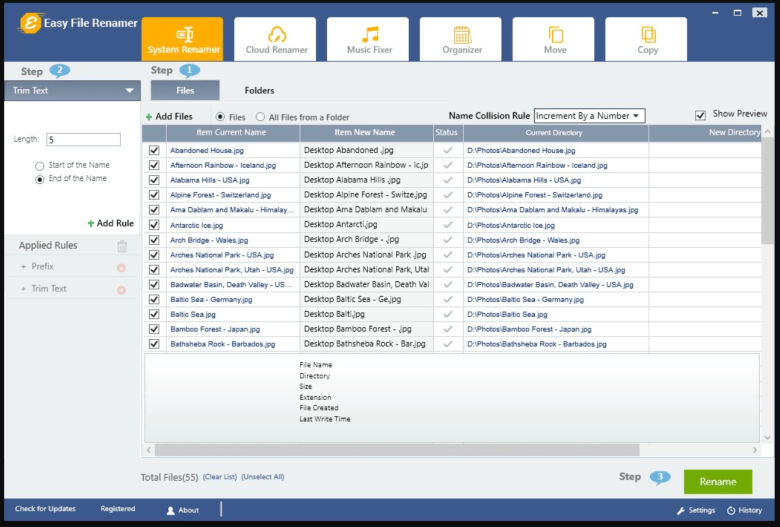Screen dimensions: 780x527
Task: Select file name Baltic Sea - Germany.jpg
Action: click(211, 300)
